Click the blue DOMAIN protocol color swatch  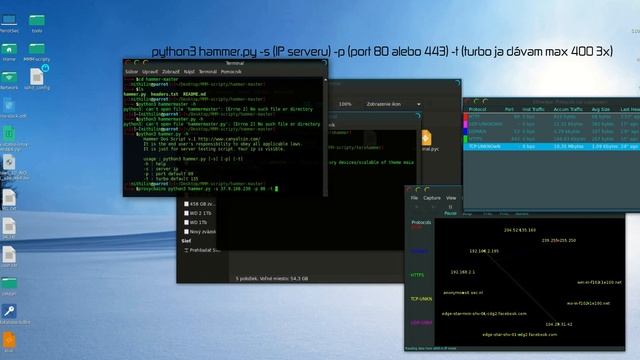pyautogui.click(x=466, y=131)
